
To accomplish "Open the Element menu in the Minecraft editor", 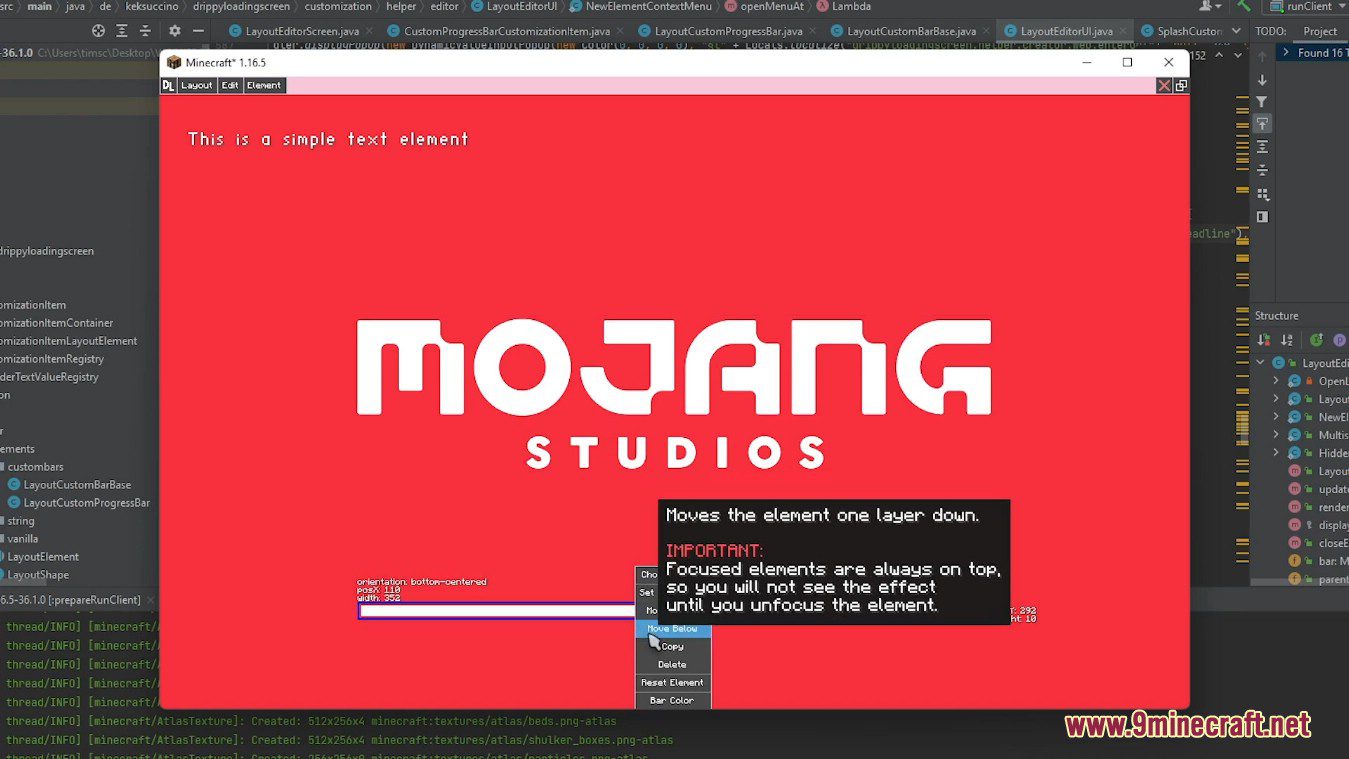I will tap(264, 86).
